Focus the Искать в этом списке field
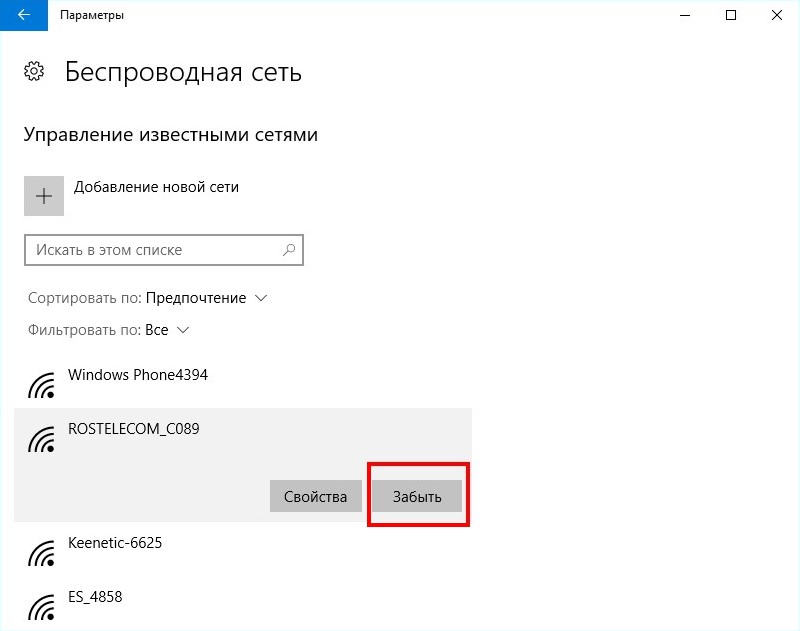 pos(164,250)
